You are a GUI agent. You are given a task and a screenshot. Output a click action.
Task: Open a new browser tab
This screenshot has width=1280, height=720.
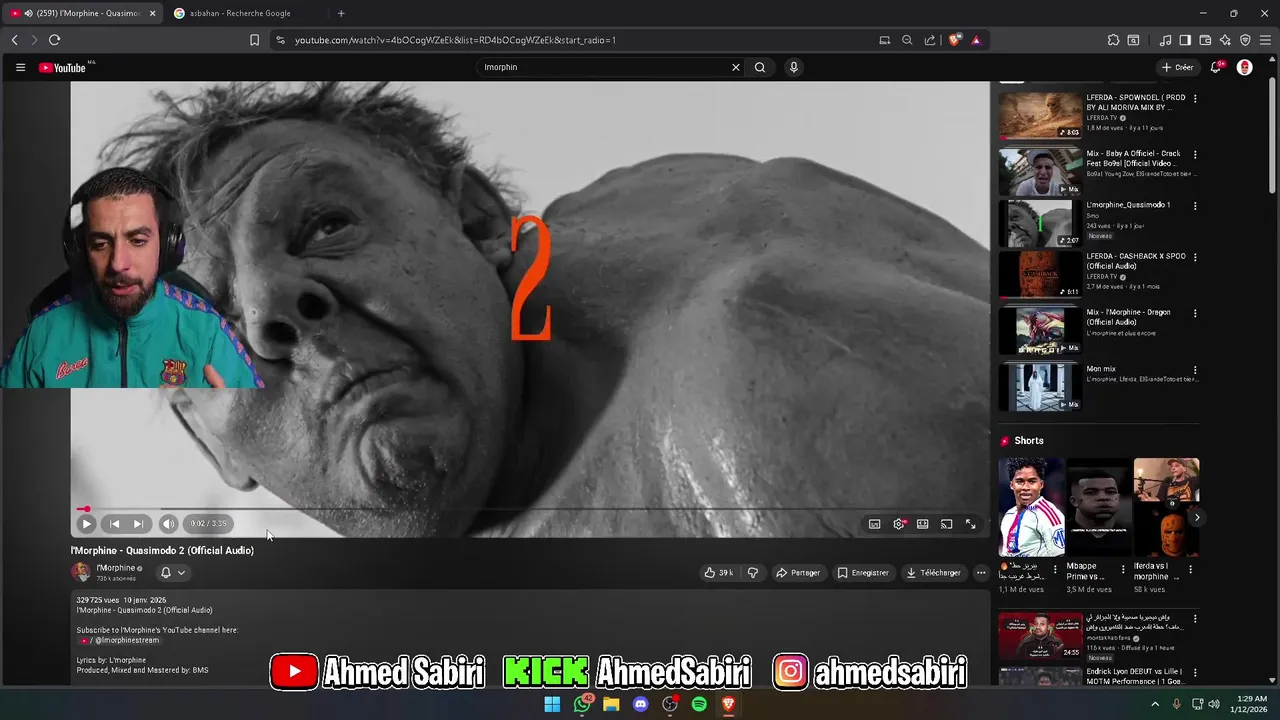pyautogui.click(x=341, y=13)
